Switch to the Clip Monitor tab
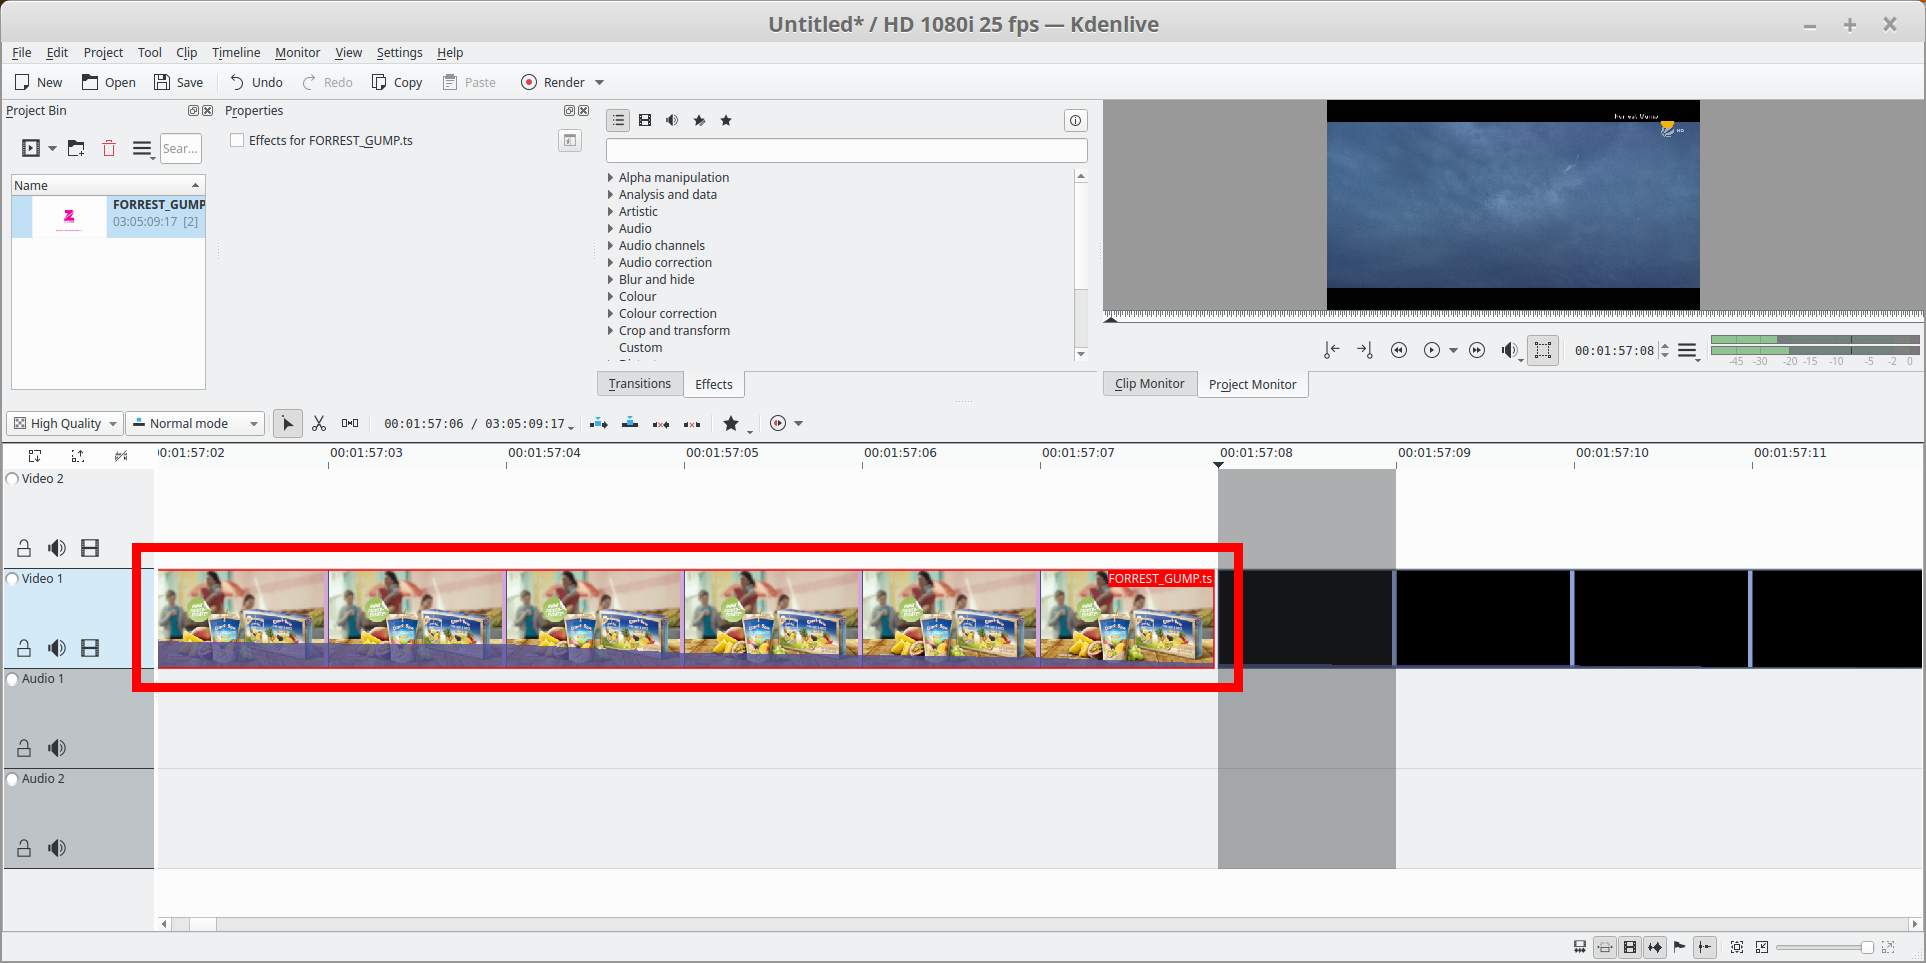 click(x=1150, y=384)
